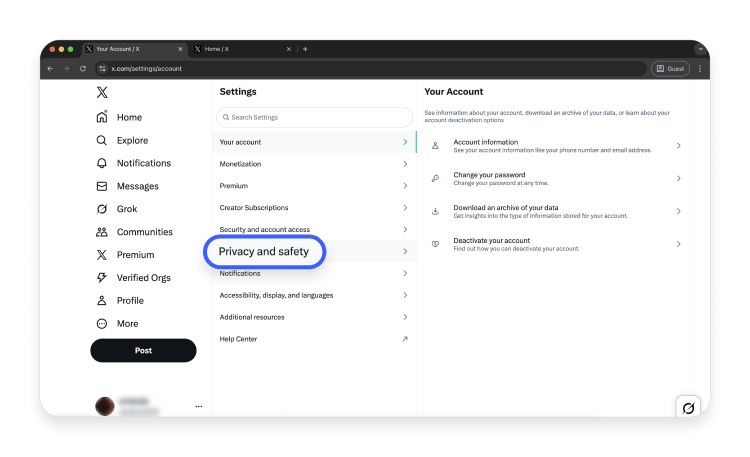Expand the Additional resources chevron
Viewport: 750px width, 457px height.
click(405, 317)
